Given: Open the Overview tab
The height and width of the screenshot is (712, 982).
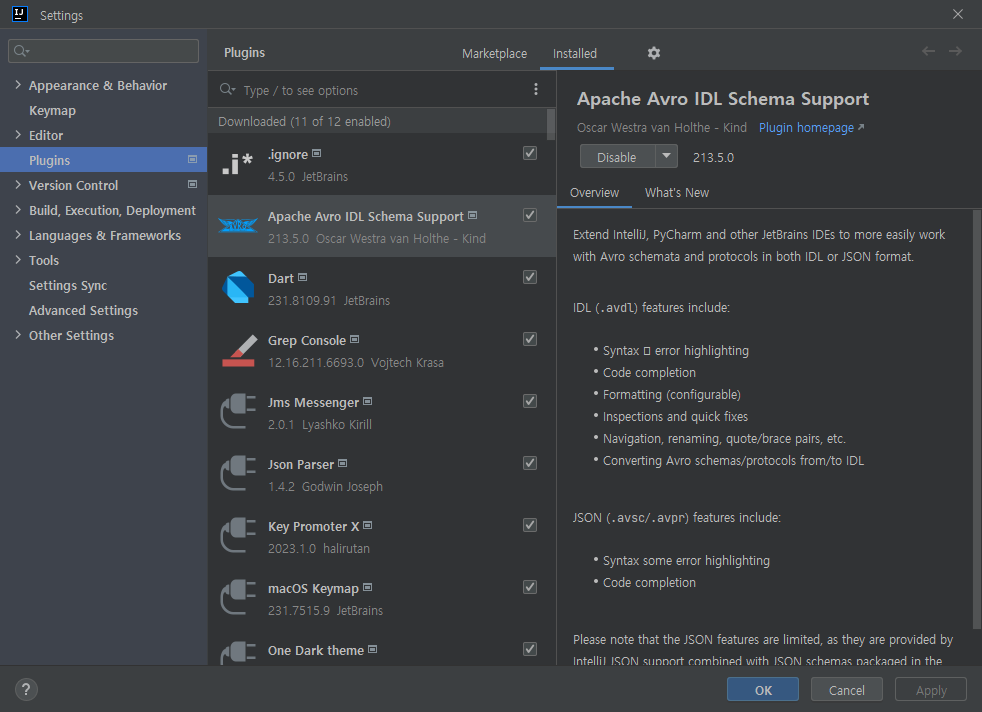Looking at the screenshot, I should [594, 193].
